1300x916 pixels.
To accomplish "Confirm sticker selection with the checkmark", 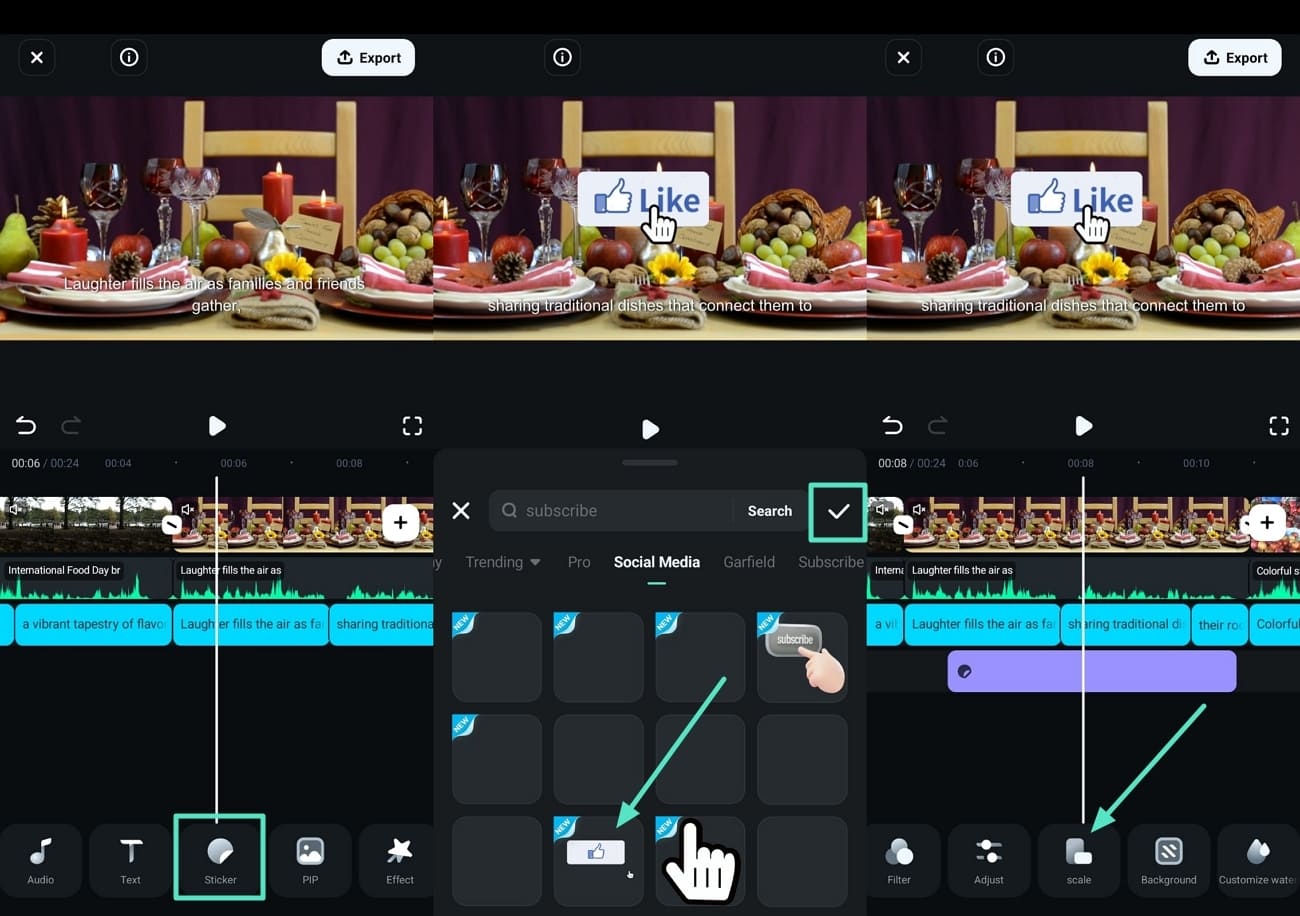I will (838, 511).
